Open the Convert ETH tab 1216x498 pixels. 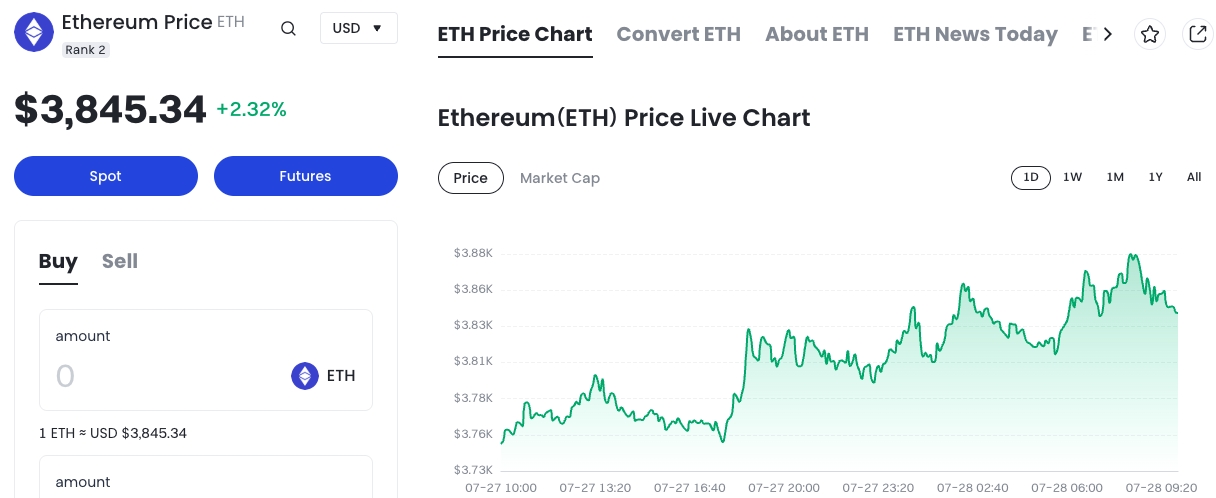coord(679,34)
